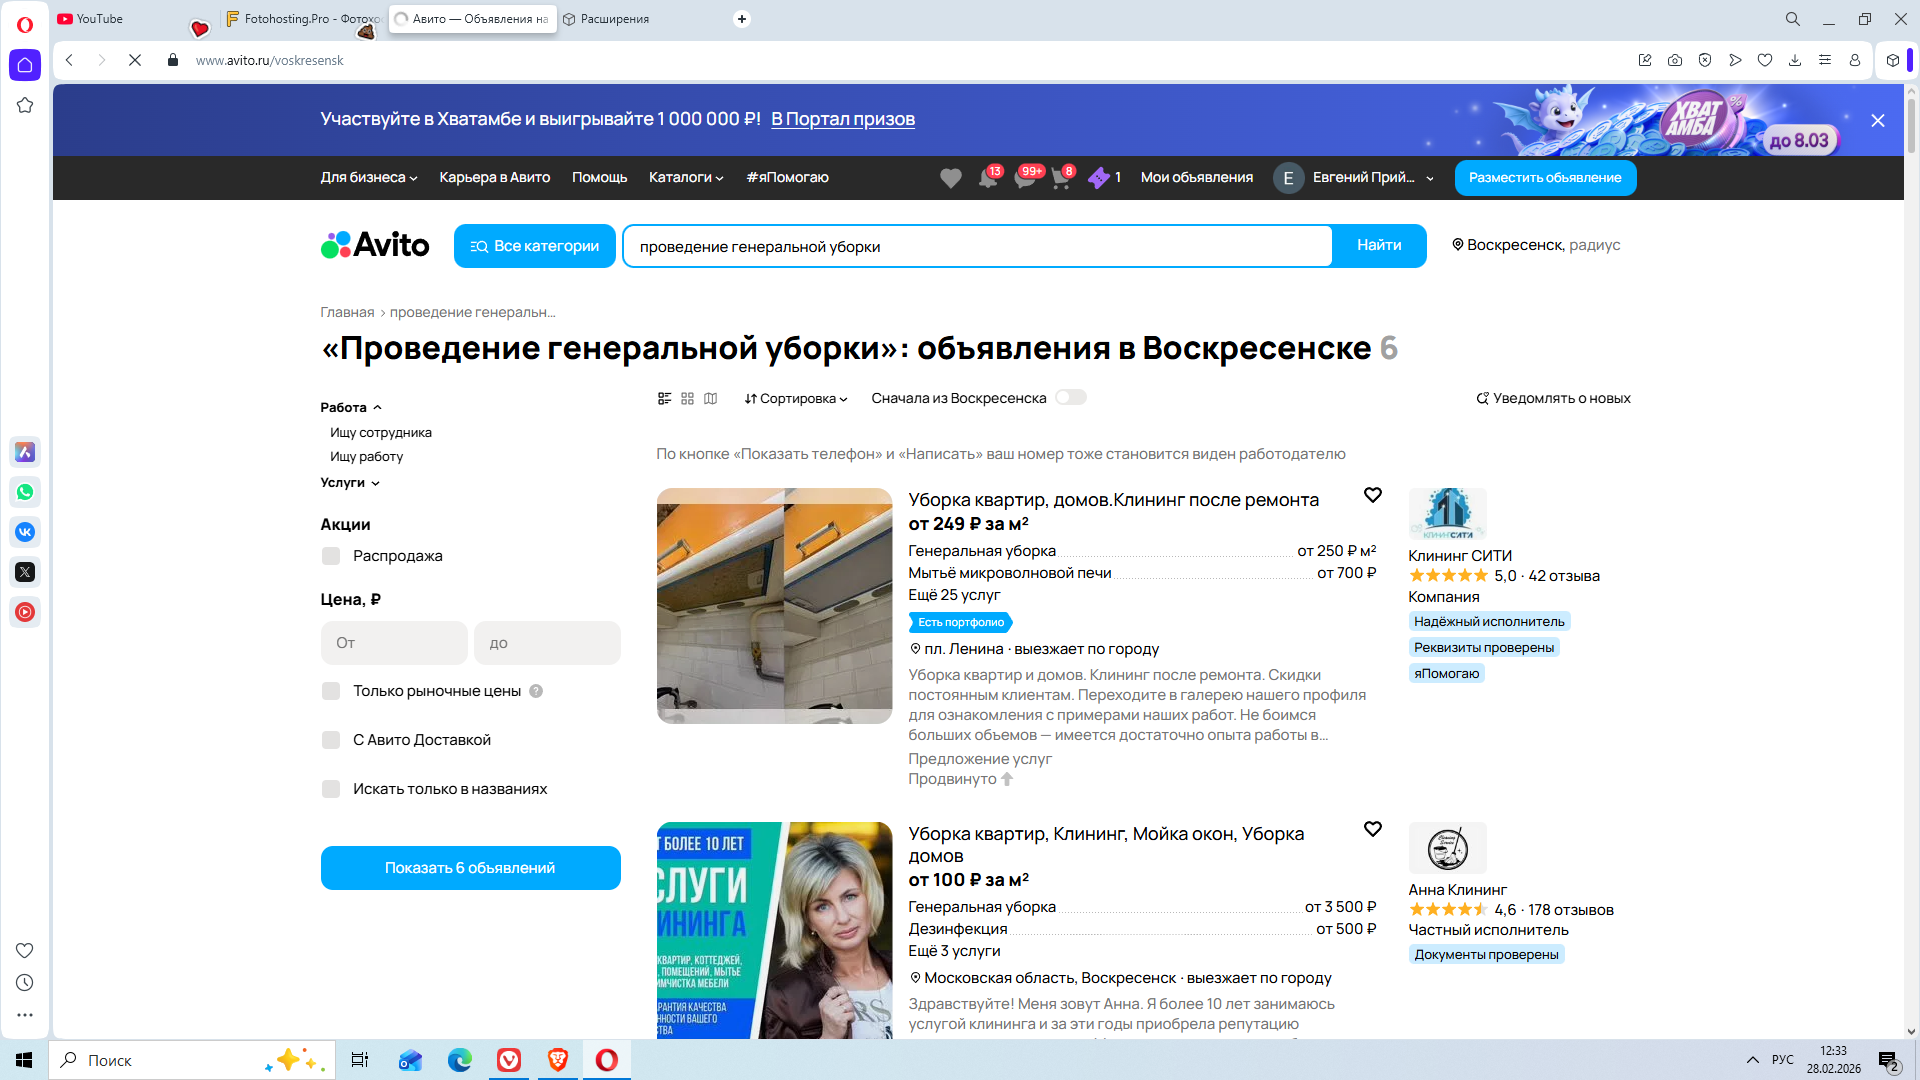Switch to the grid view icon
Viewport: 1920px width, 1080px height.
tap(687, 399)
